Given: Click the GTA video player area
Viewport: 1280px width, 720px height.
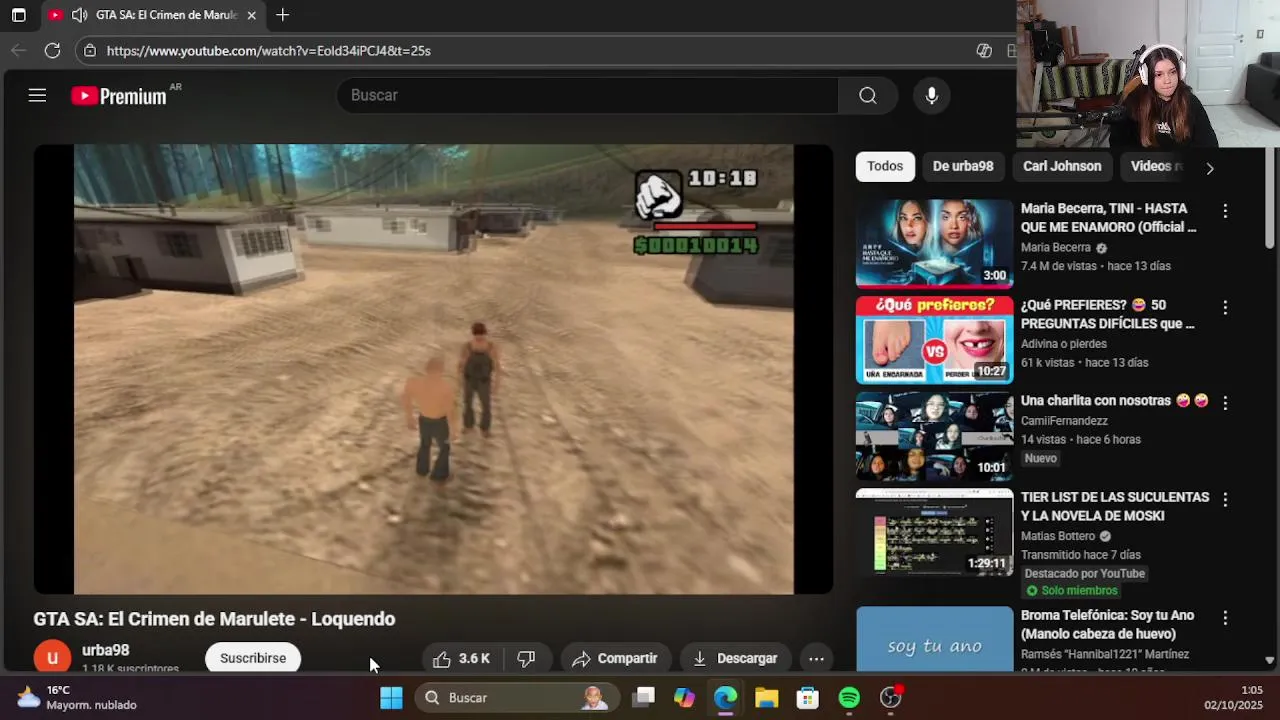Looking at the screenshot, I should click(433, 370).
